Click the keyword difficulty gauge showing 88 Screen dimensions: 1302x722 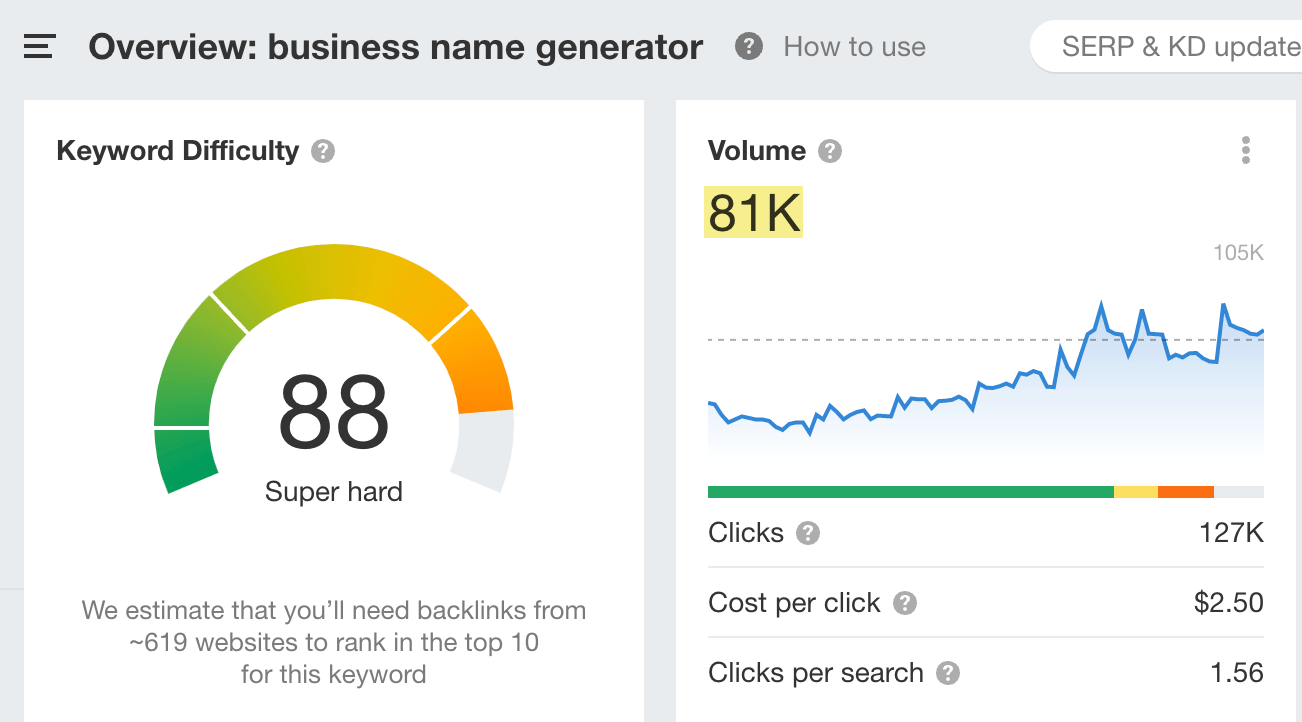pyautogui.click(x=333, y=413)
